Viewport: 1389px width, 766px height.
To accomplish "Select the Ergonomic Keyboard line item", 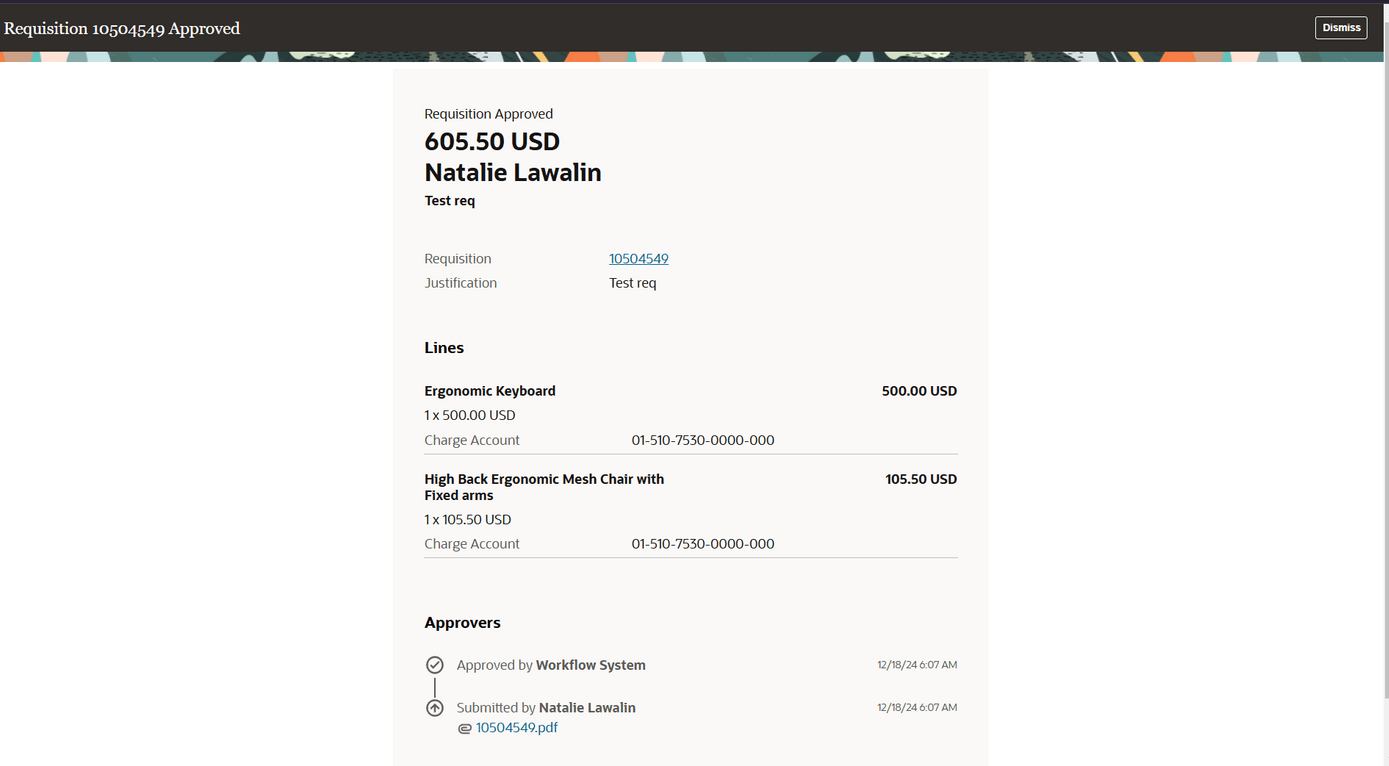I will 490,390.
